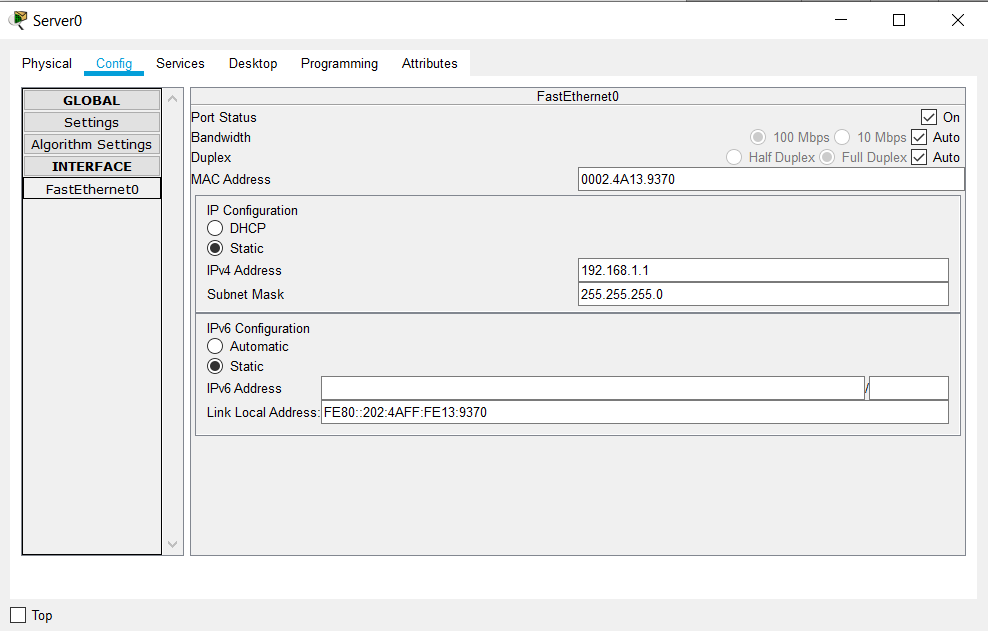988x631 pixels.
Task: Click the Subnet Mask field
Action: pyautogui.click(x=763, y=294)
